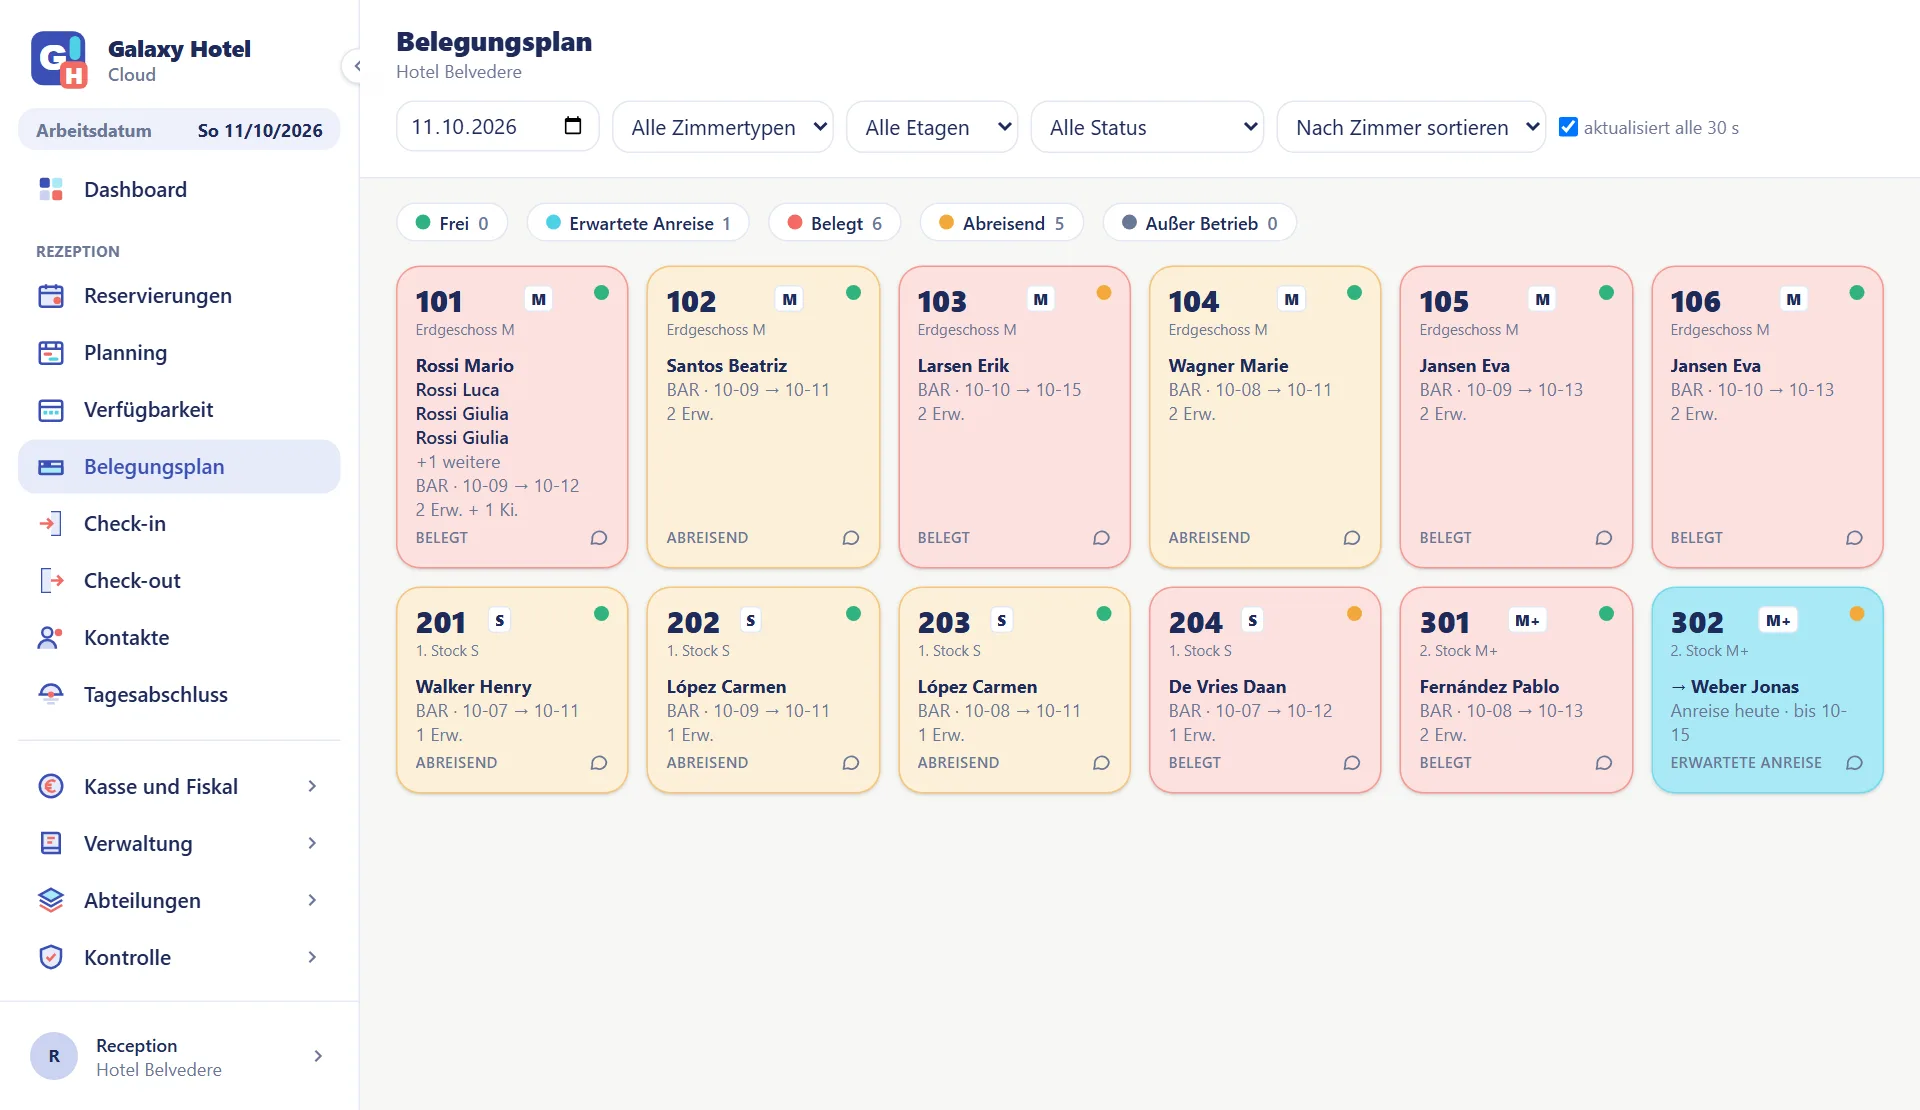Open the Check-in arrow icon

51,524
